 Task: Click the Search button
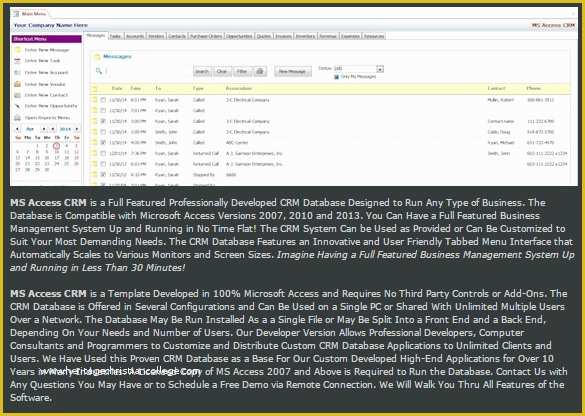pos(202,71)
